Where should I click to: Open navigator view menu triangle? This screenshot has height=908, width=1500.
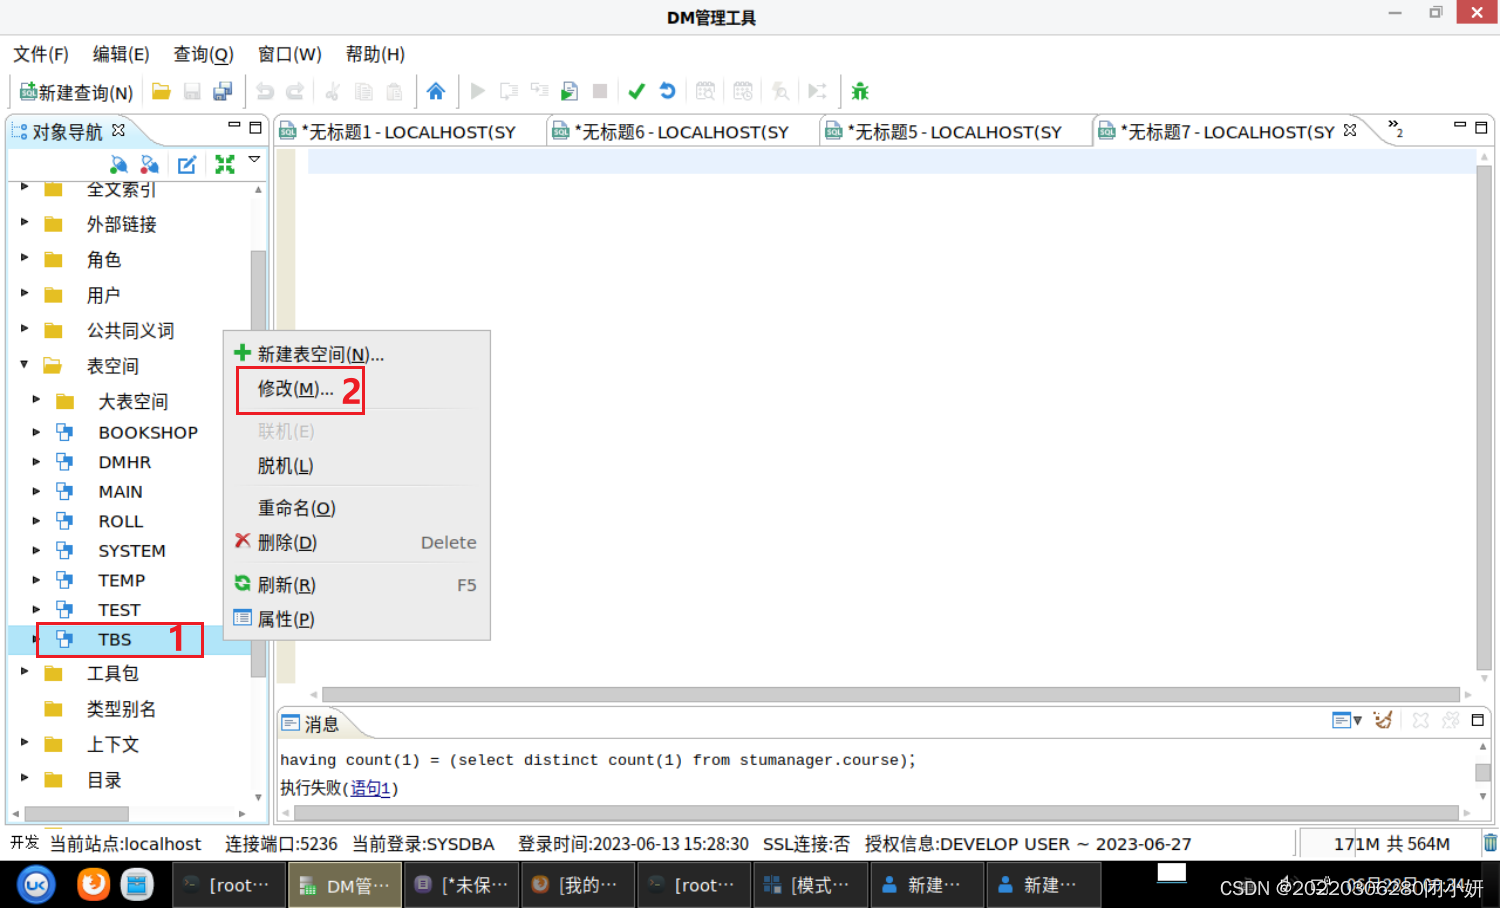point(254,160)
